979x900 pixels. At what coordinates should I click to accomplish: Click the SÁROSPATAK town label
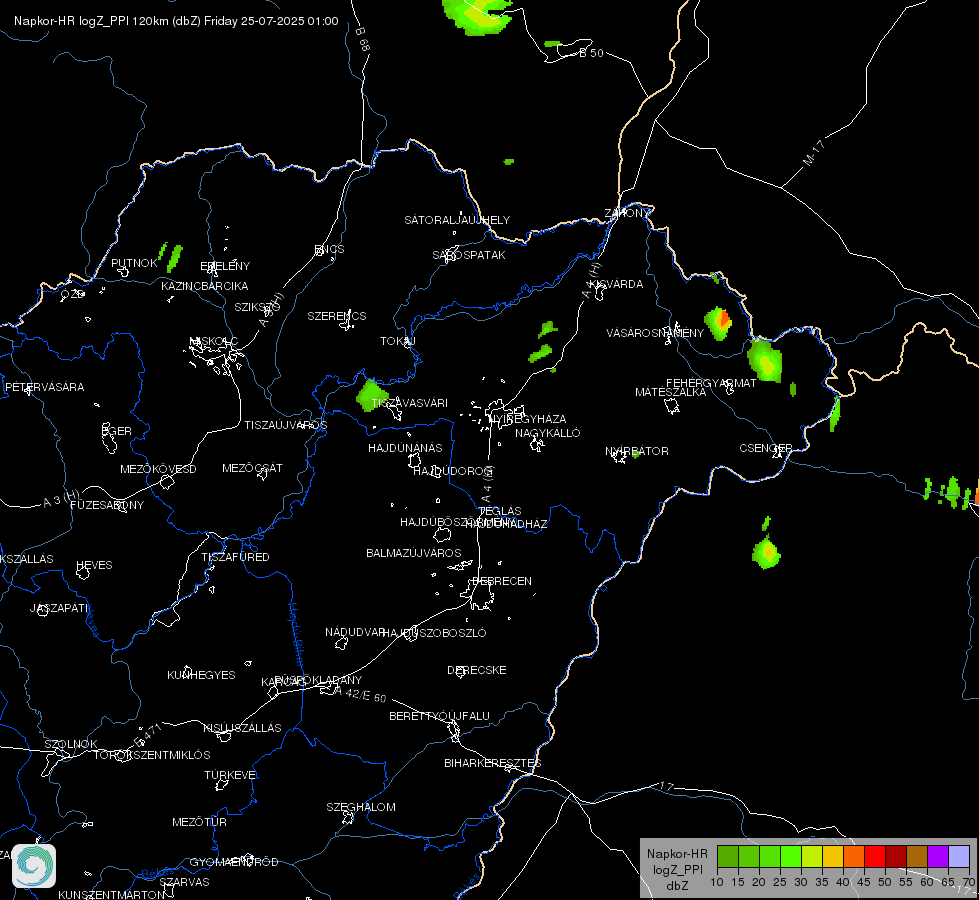(x=469, y=255)
